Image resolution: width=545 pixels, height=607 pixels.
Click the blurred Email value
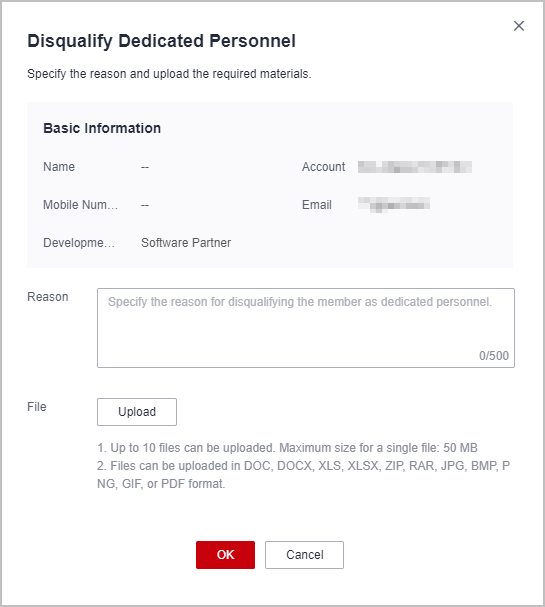point(394,204)
